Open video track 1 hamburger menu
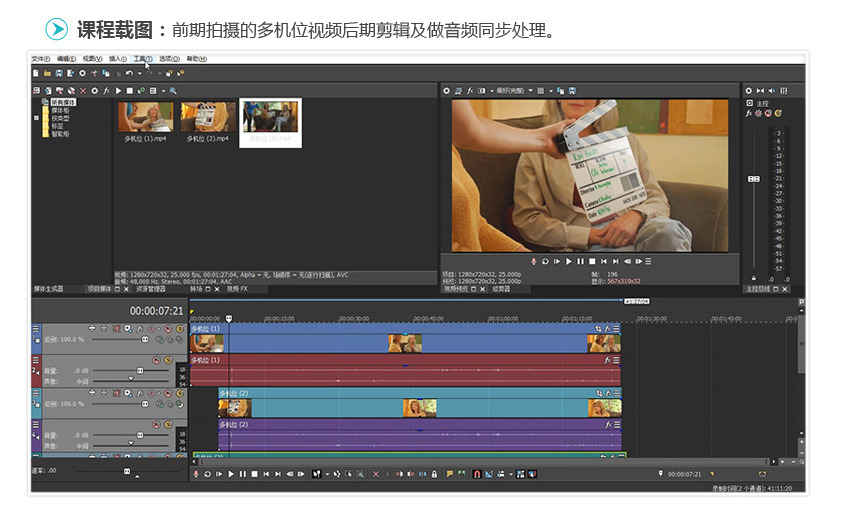Screen dimensions: 850x521 (x=36, y=329)
